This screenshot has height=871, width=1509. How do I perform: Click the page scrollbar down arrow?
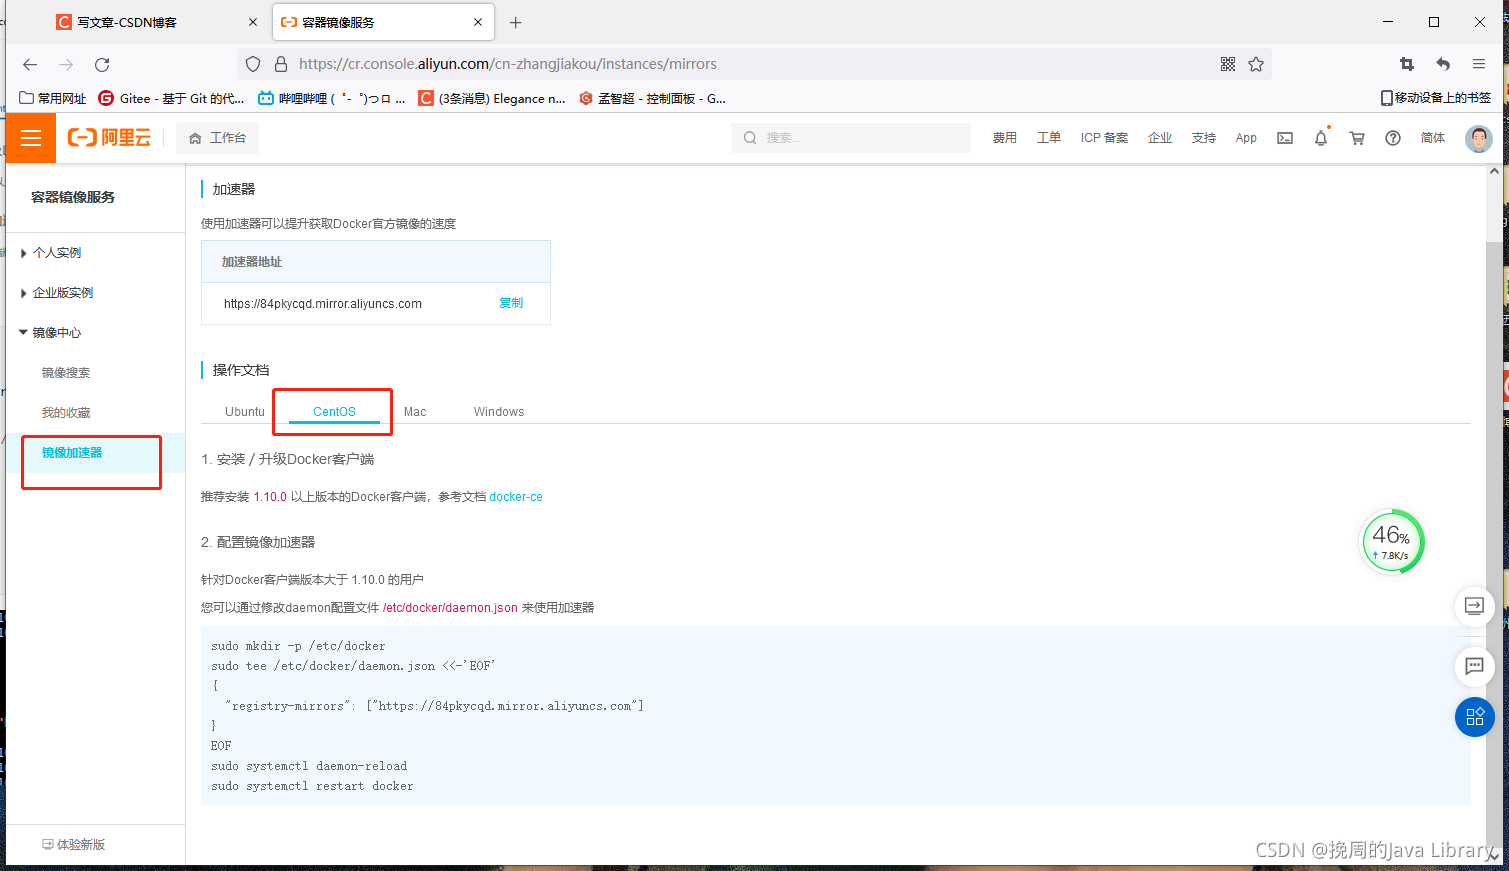1494,857
